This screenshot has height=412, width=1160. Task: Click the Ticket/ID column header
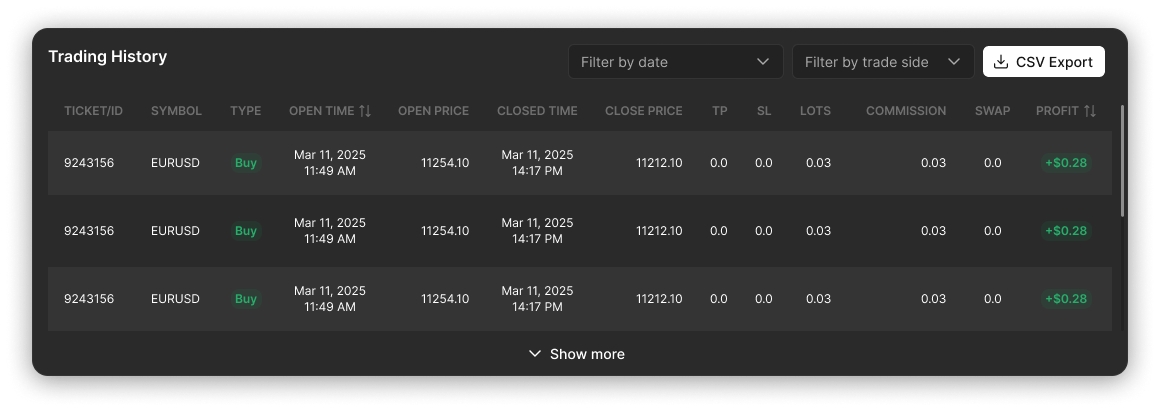93,111
